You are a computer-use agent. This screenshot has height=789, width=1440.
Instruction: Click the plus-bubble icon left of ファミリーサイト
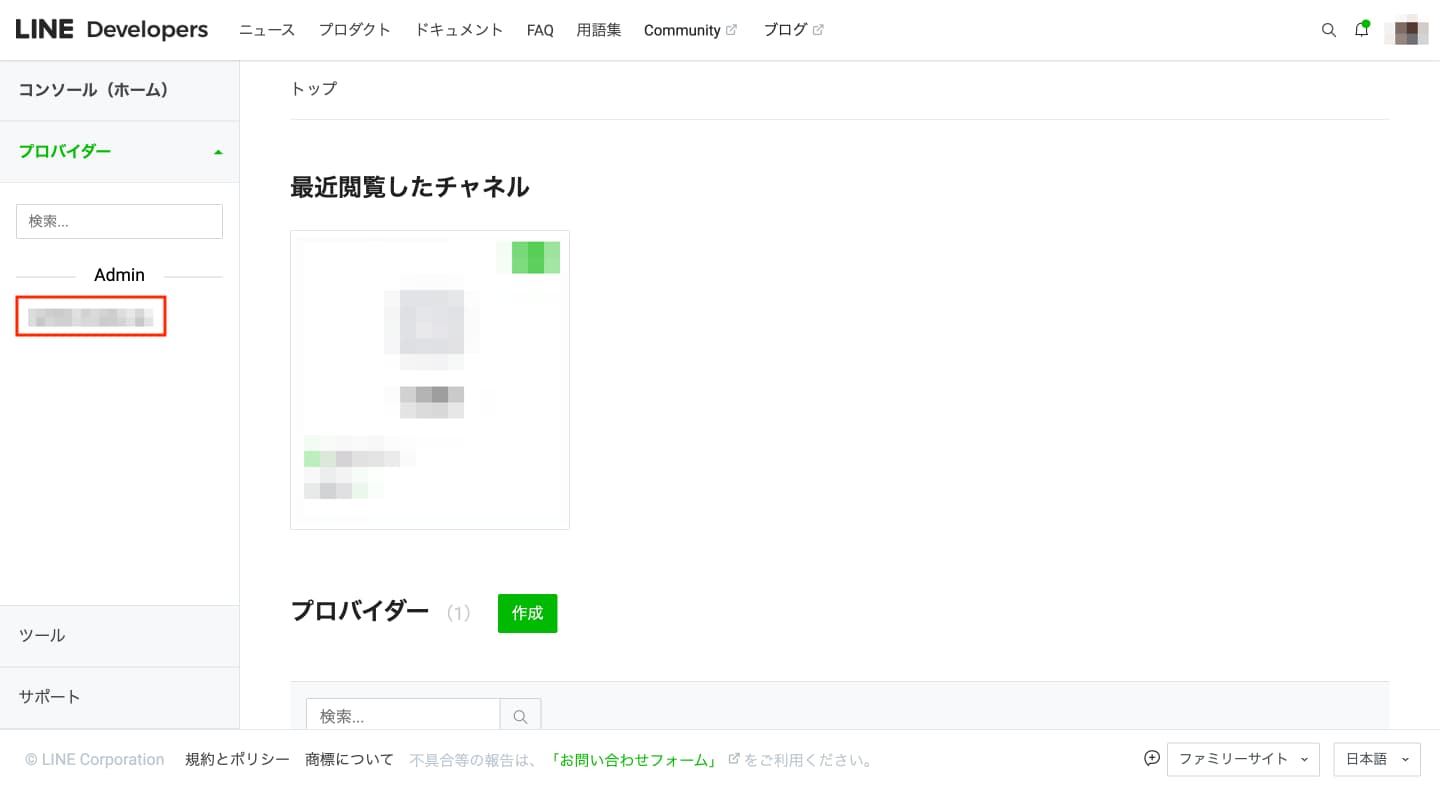point(1152,758)
